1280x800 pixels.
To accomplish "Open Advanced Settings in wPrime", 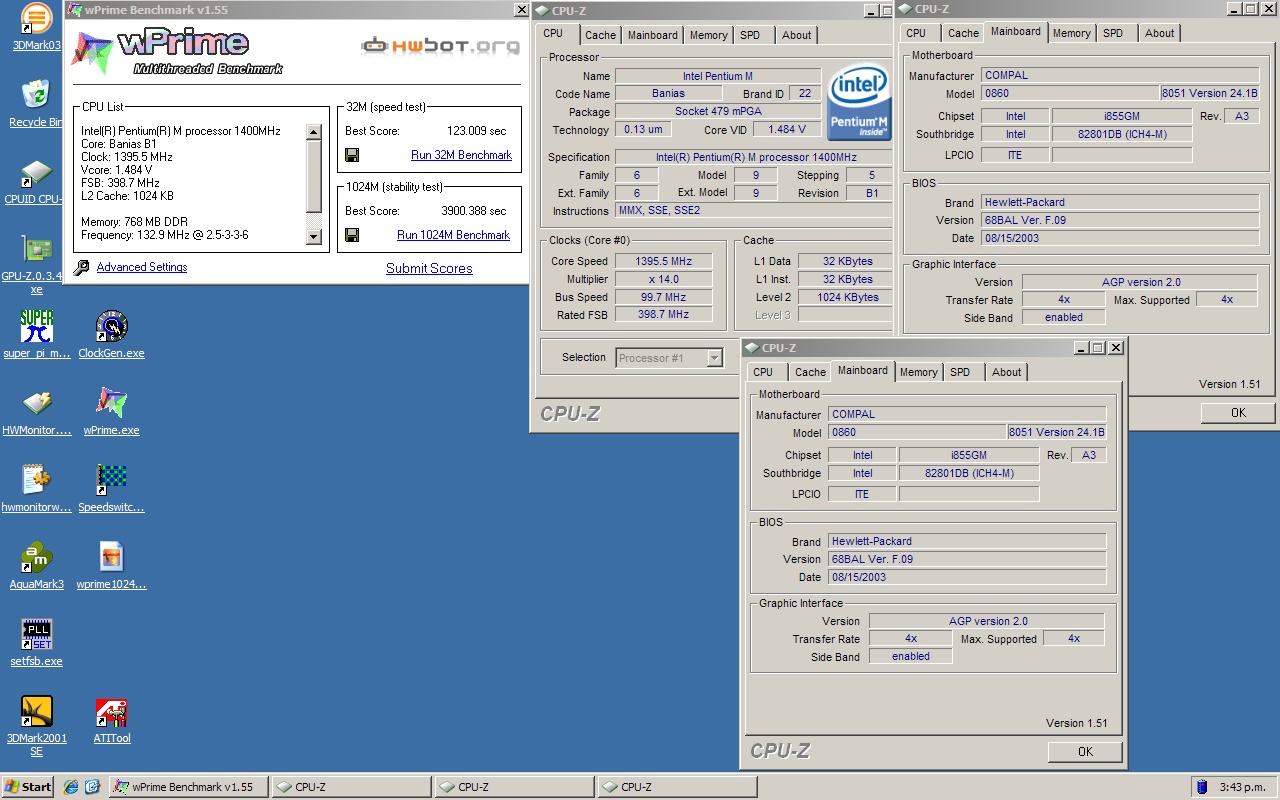I will [142, 267].
